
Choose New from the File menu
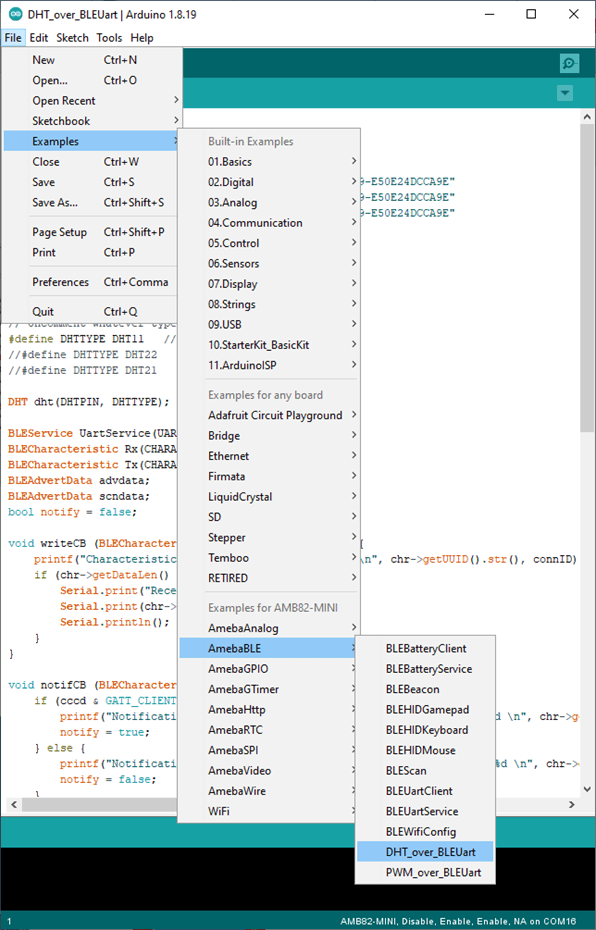coord(90,60)
